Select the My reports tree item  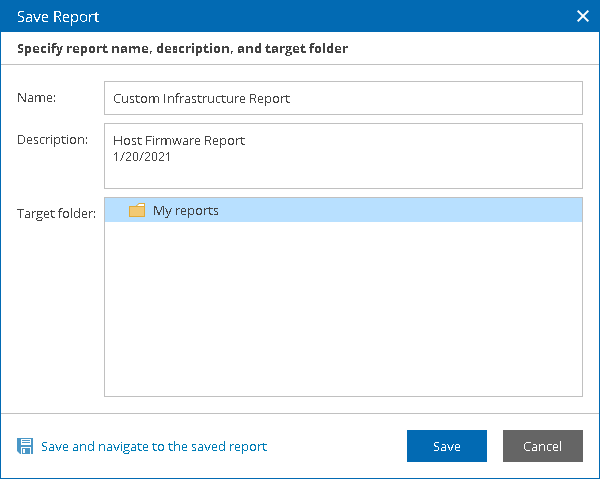click(185, 211)
